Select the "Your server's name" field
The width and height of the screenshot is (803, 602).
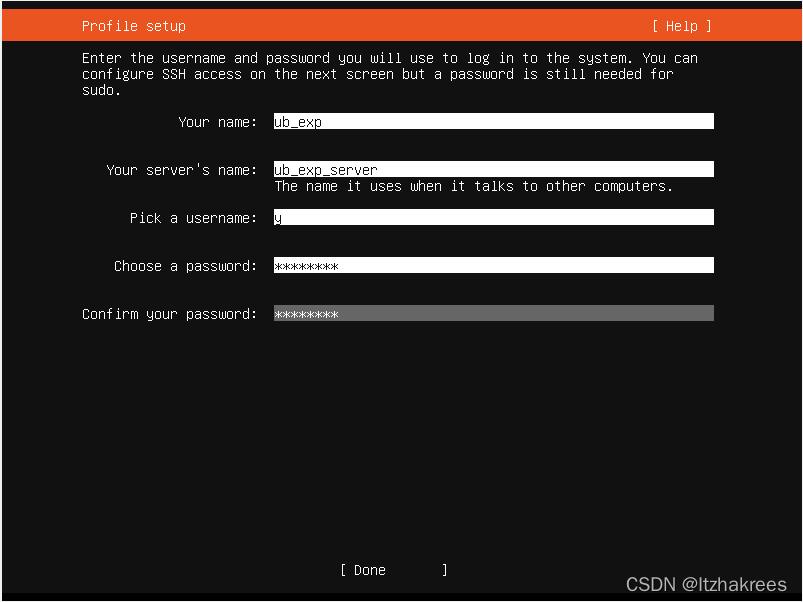pyautogui.click(x=494, y=169)
